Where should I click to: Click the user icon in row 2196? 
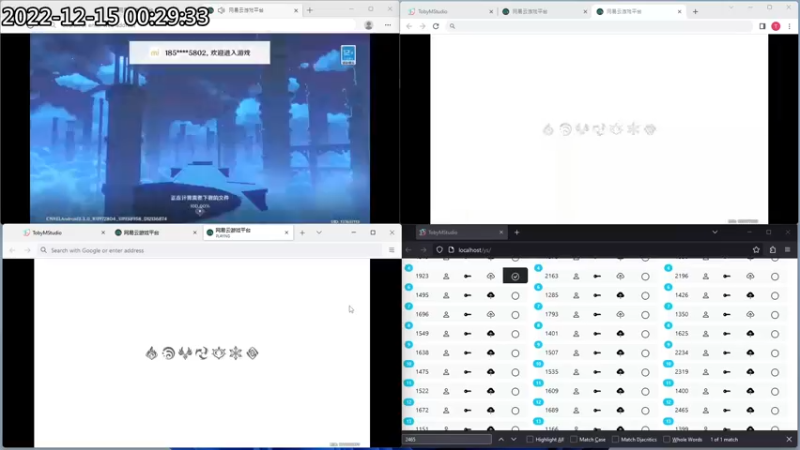coord(706,276)
